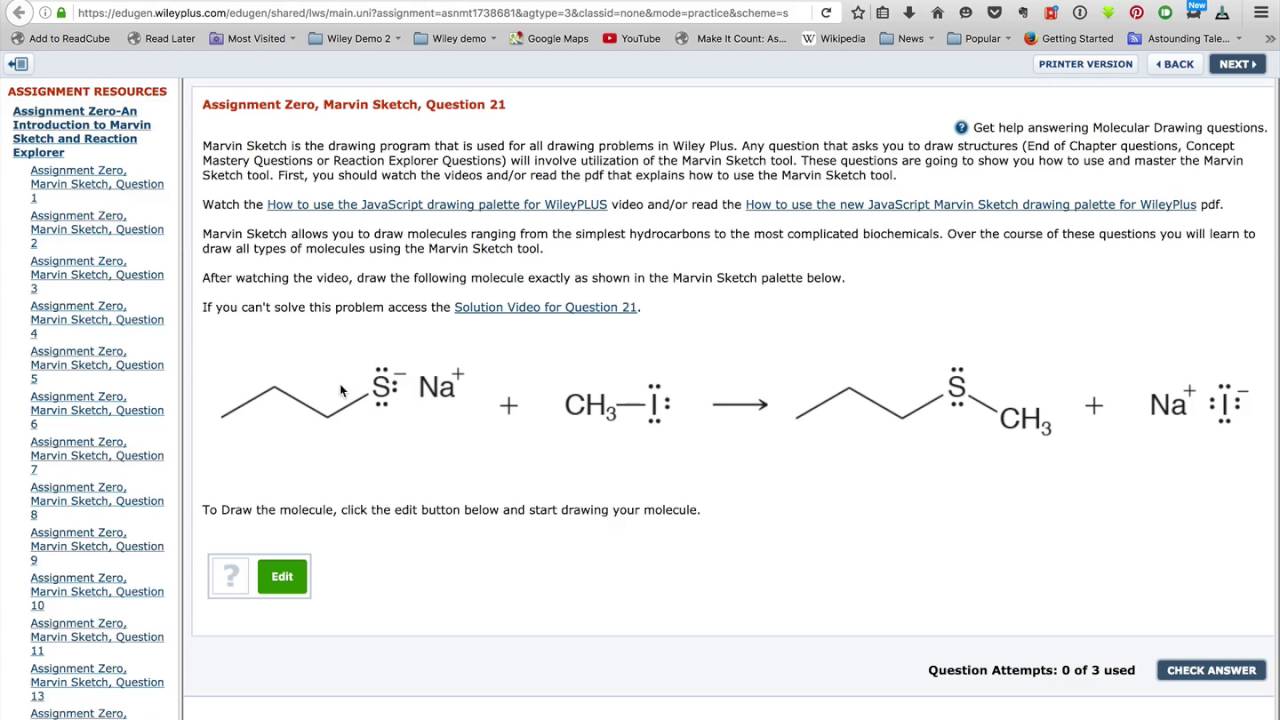Click the Next navigation button
This screenshot has height=720, width=1280.
point(1237,64)
